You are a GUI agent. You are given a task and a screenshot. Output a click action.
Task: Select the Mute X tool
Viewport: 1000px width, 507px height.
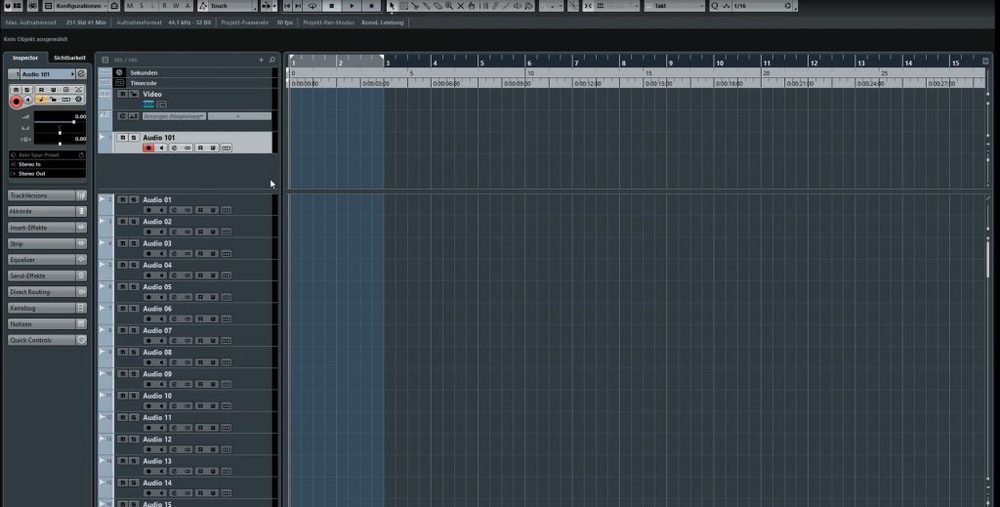pos(460,6)
